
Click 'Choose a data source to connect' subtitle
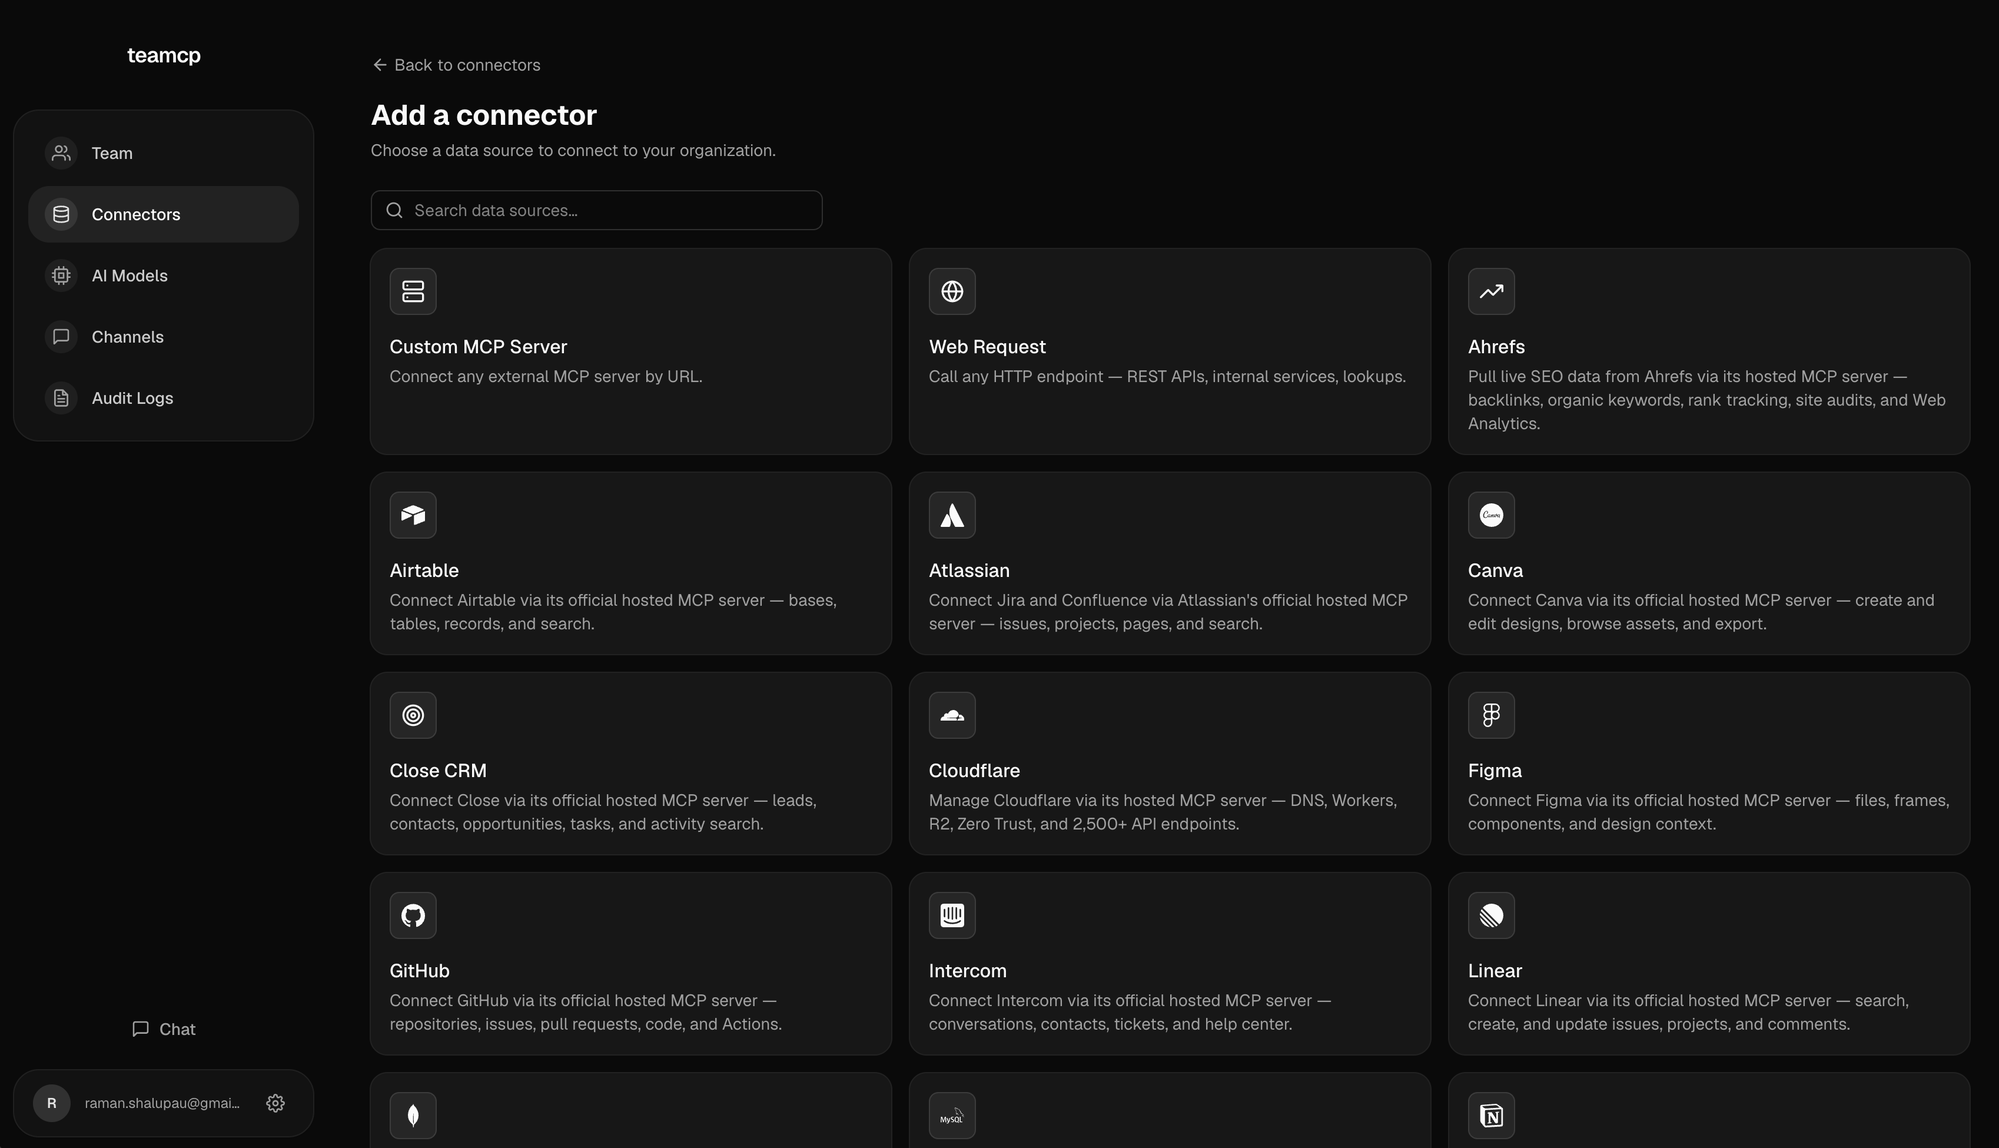(573, 151)
